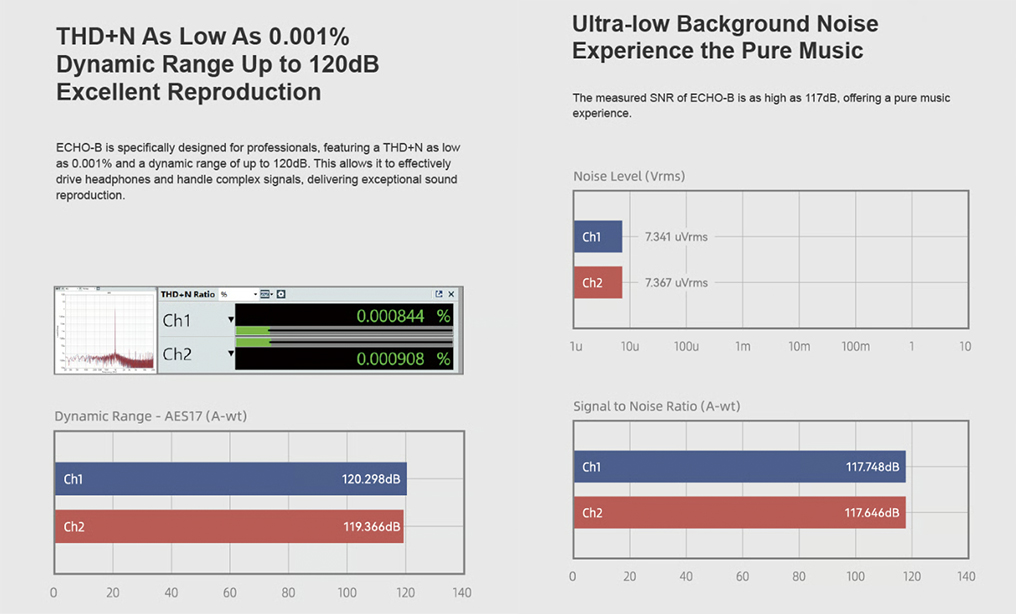Click the THD+N Ratio panel title
Viewport: 1016px width, 614px height.
pyautogui.click(x=187, y=294)
